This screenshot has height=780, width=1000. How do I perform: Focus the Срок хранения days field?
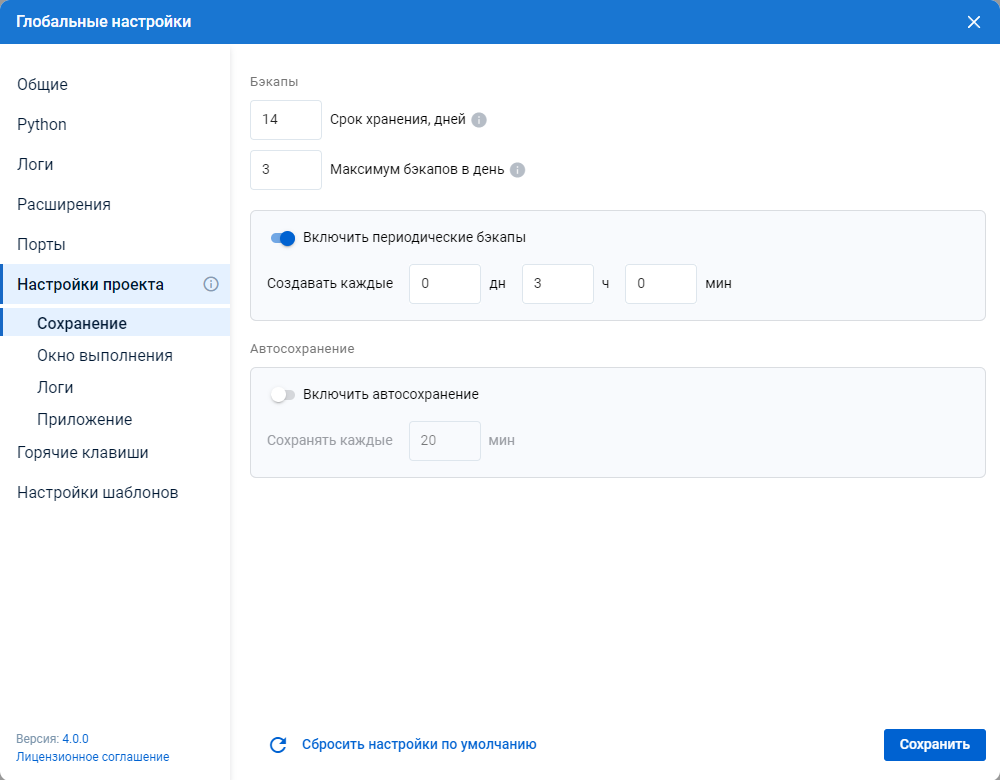(x=286, y=120)
